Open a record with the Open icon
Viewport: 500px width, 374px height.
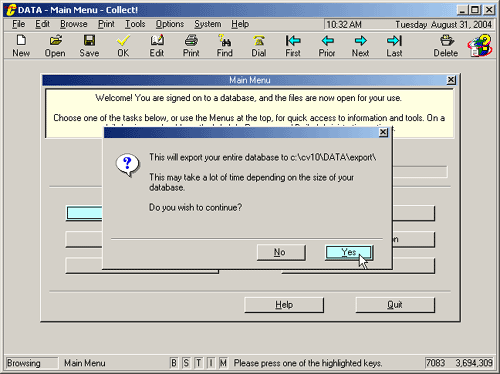[x=55, y=41]
